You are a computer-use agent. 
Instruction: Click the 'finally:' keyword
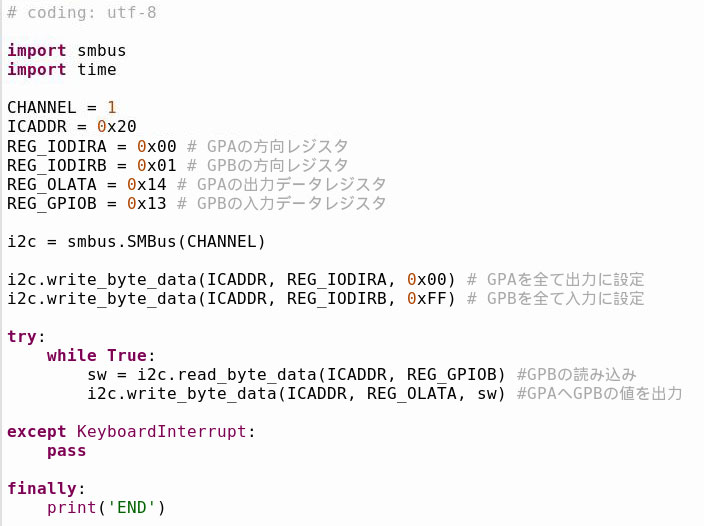pos(42,489)
